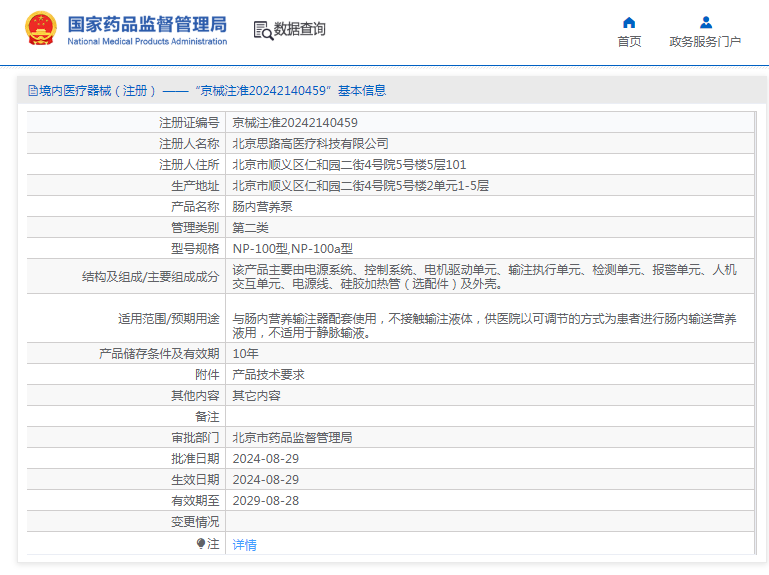Viewport: 769px width, 575px height.
Task: Click the 型号规格 label
Action: [x=195, y=249]
